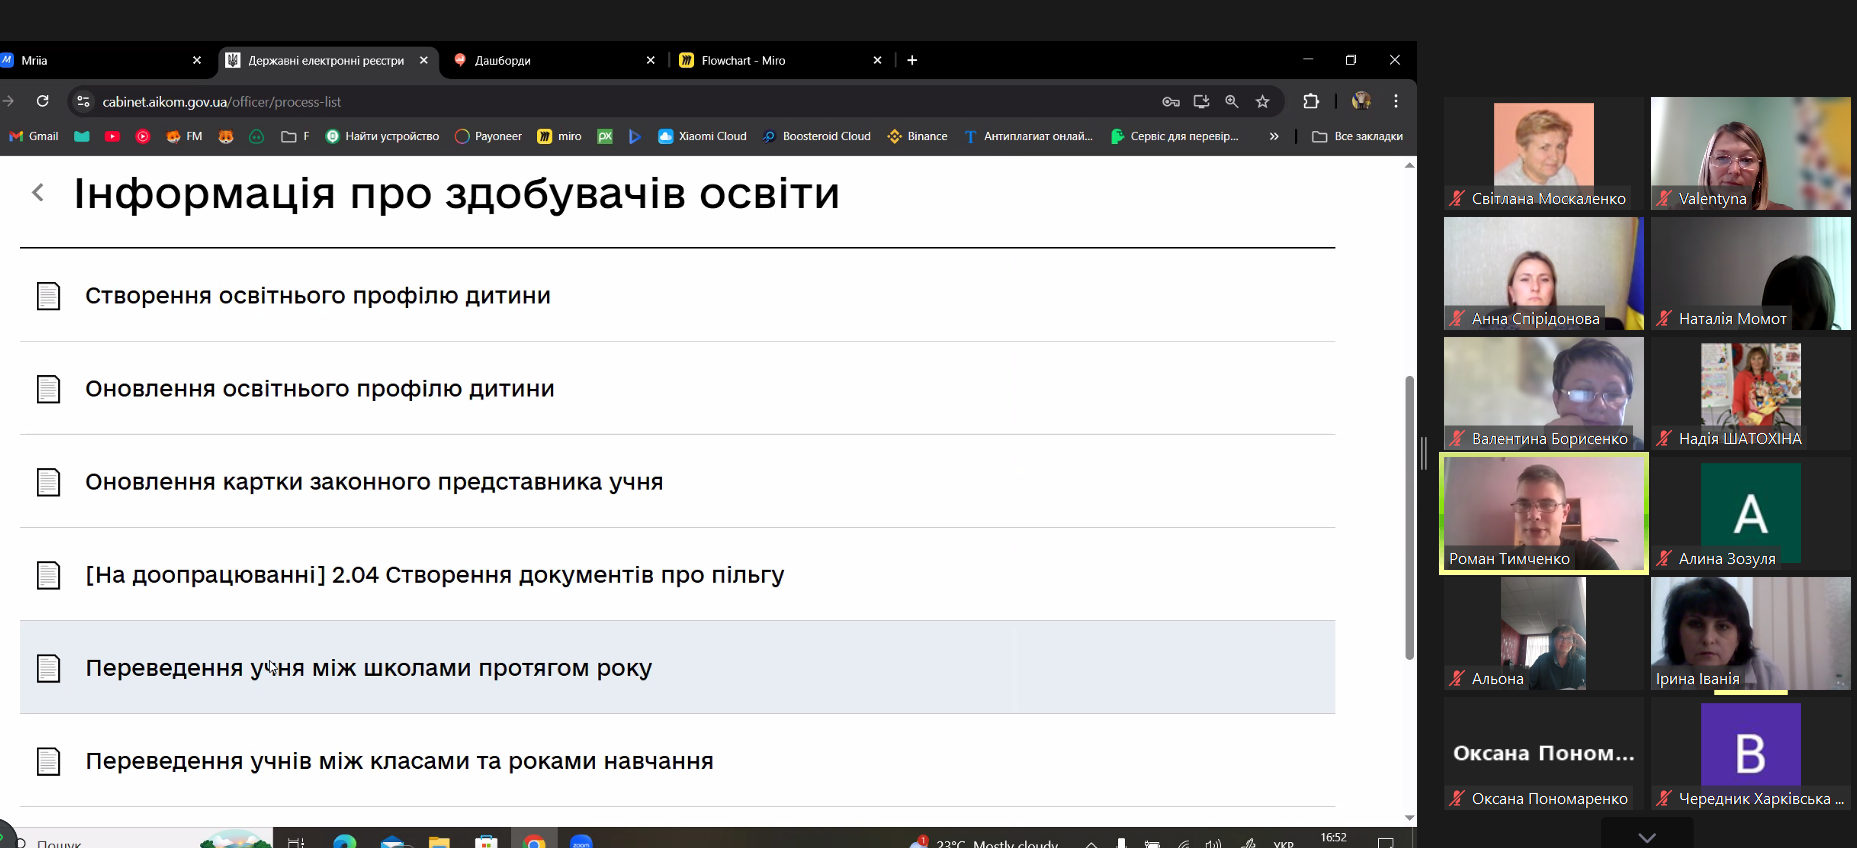
Task: Open the browser extensions puzzle icon
Action: click(1311, 101)
